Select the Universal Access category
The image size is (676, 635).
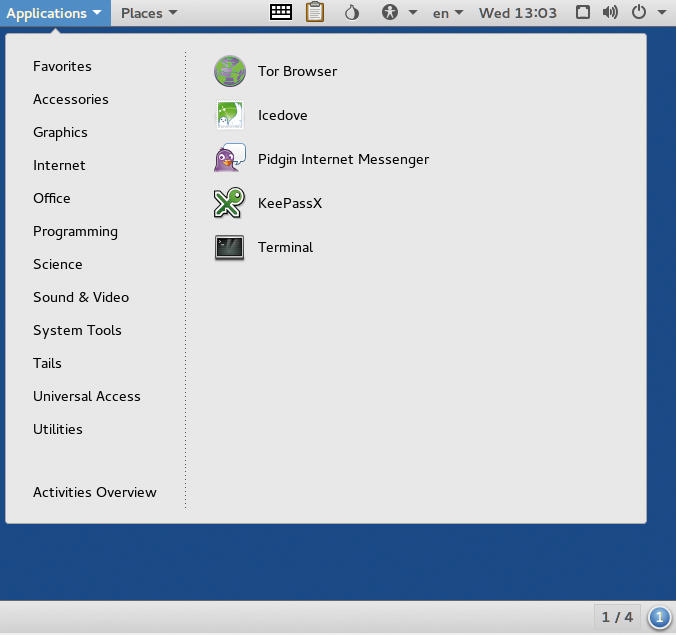(87, 397)
